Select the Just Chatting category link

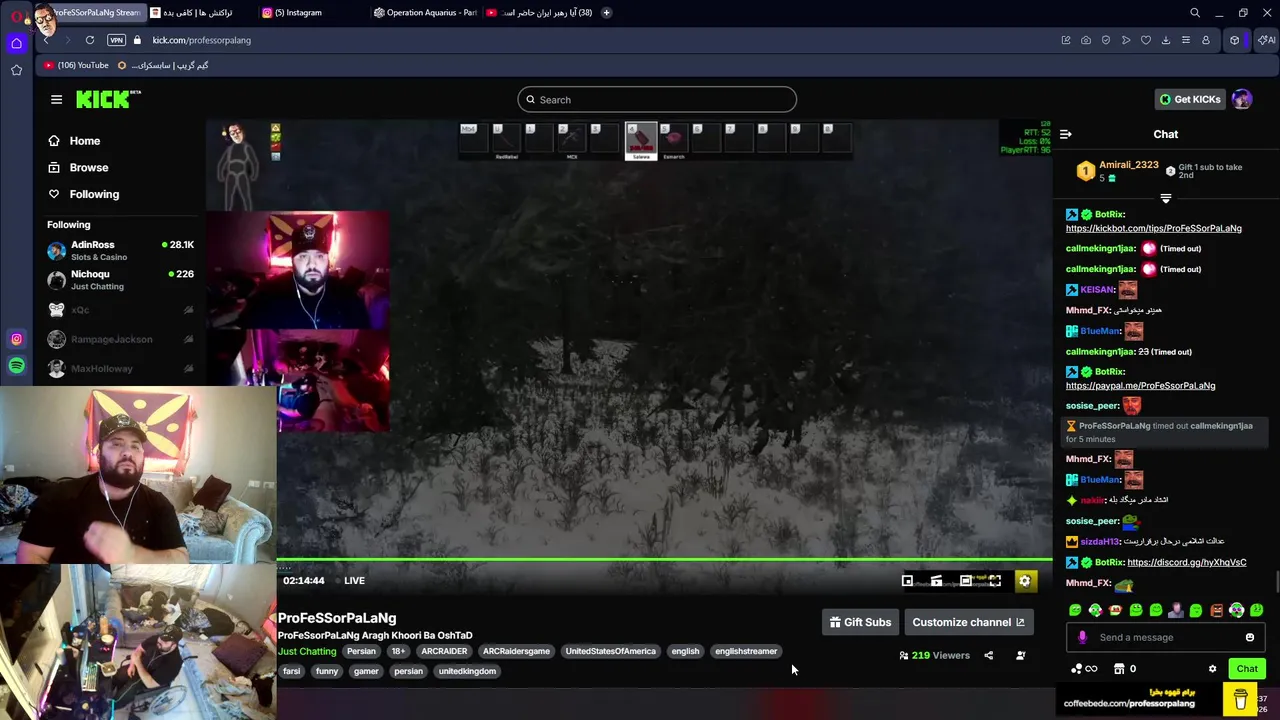click(x=307, y=651)
